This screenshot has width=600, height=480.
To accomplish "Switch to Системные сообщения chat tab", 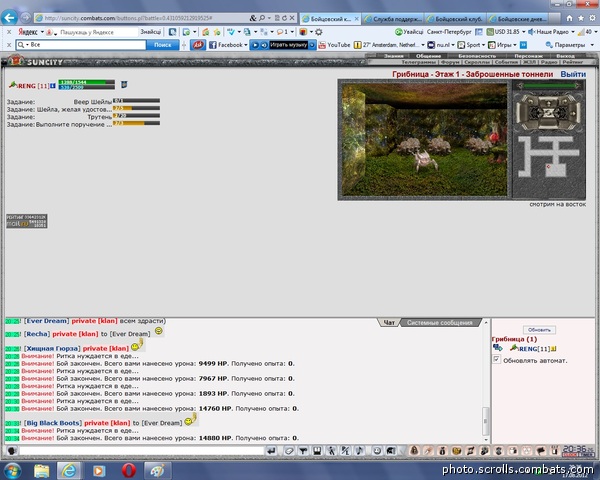I will tap(439, 323).
